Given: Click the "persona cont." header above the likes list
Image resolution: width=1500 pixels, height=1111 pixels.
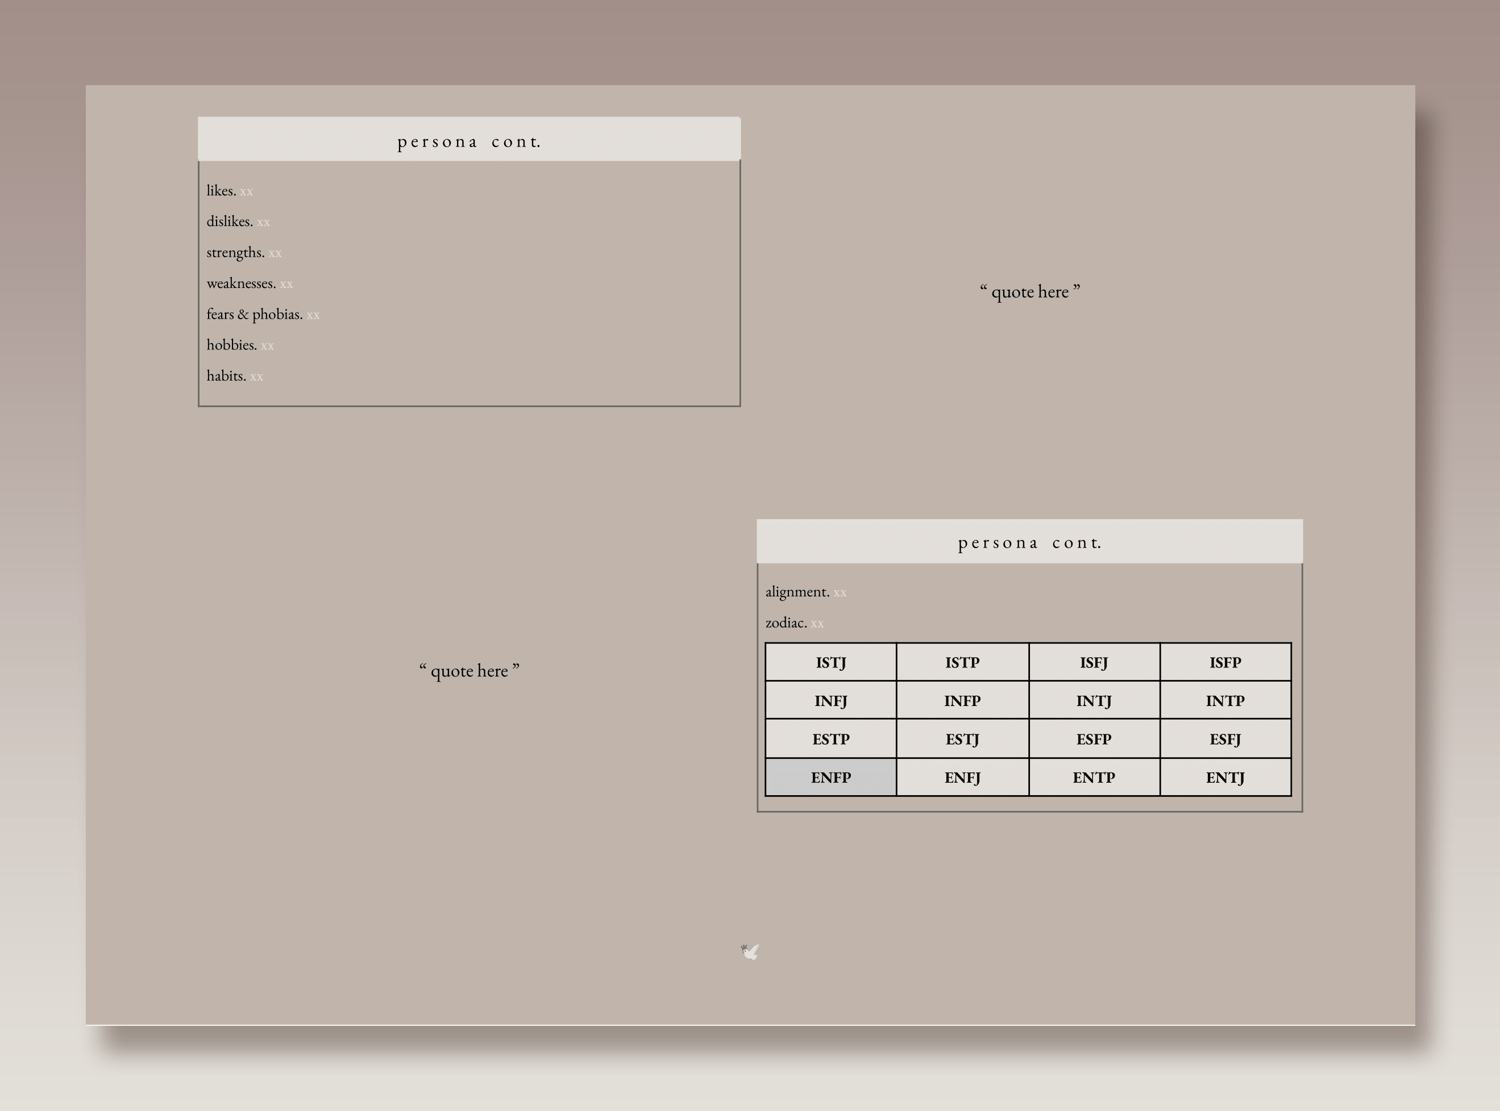Looking at the screenshot, I should [469, 140].
